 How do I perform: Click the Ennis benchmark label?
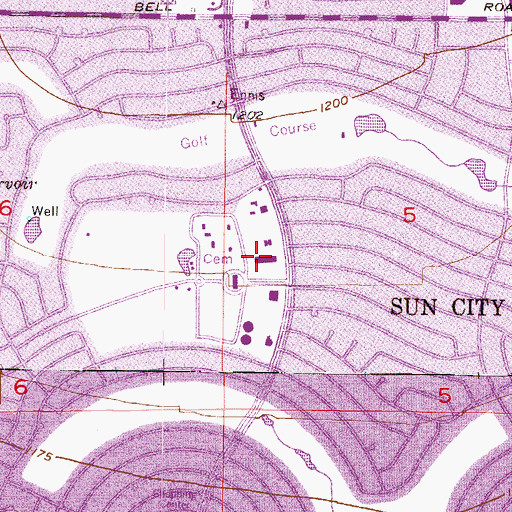[248, 95]
